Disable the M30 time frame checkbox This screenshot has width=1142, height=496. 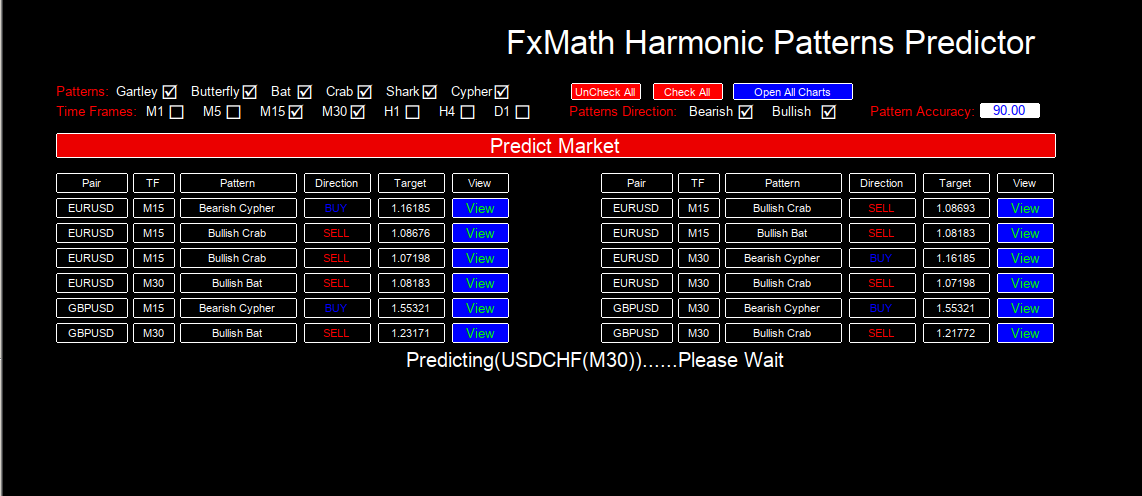click(358, 112)
